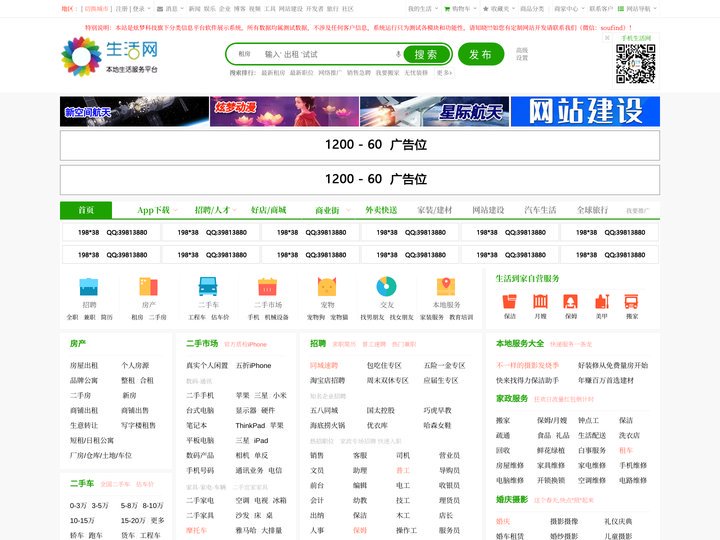Click the green 搜索 button

[x=426, y=54]
